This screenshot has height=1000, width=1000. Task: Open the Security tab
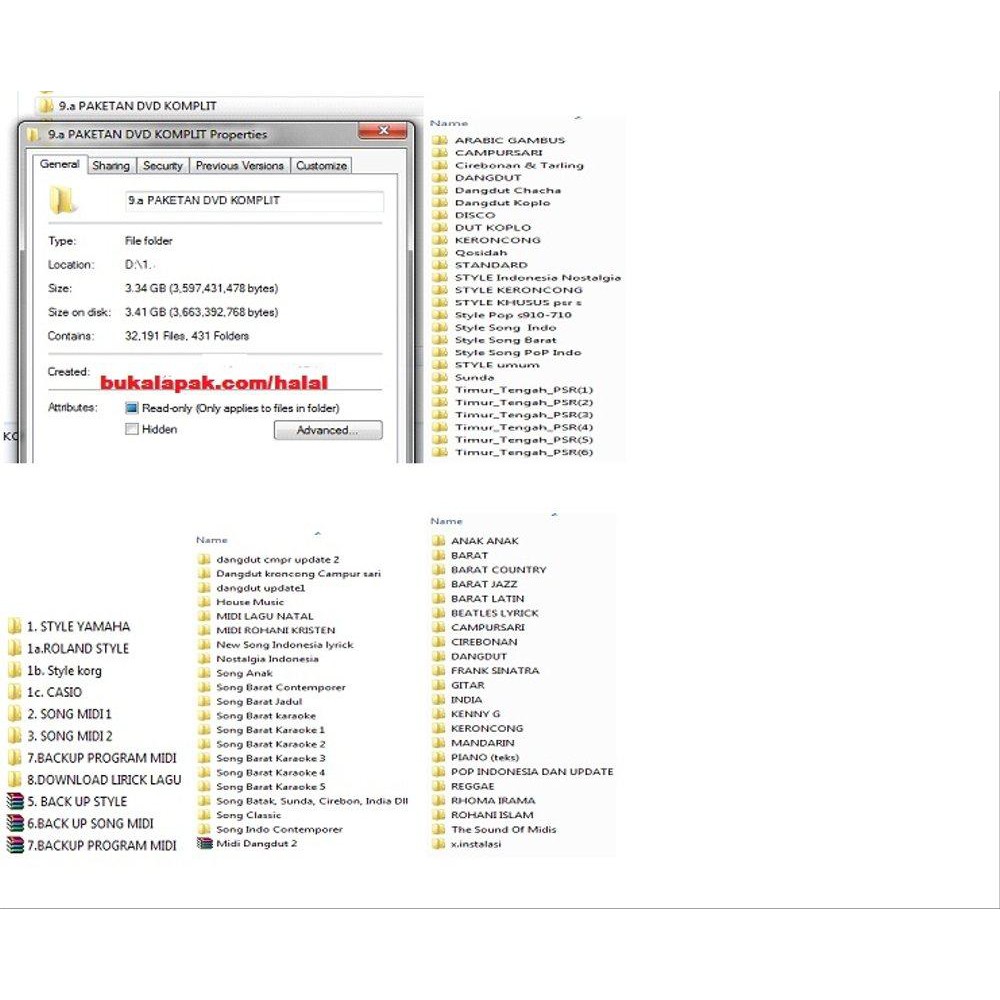[162, 166]
